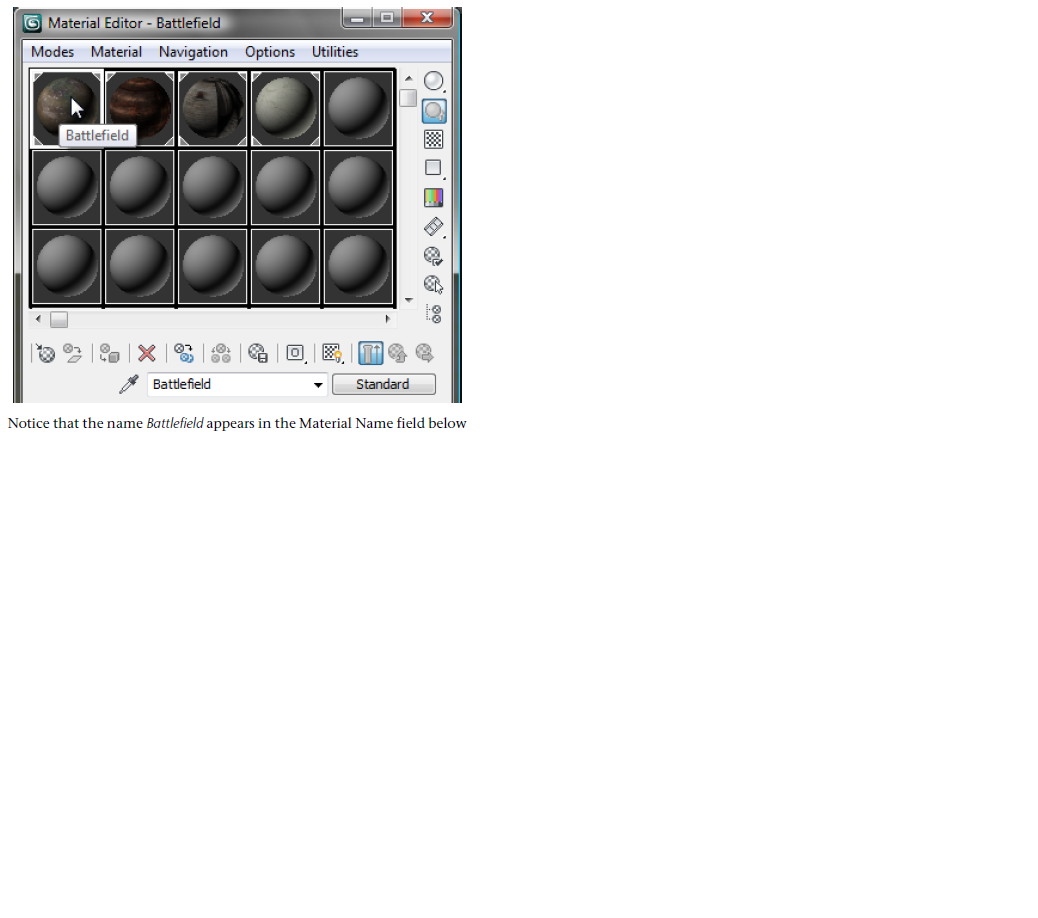The height and width of the screenshot is (918, 1038).
Task: Open the Material ID Channel flyout
Action: pyautogui.click(x=295, y=353)
